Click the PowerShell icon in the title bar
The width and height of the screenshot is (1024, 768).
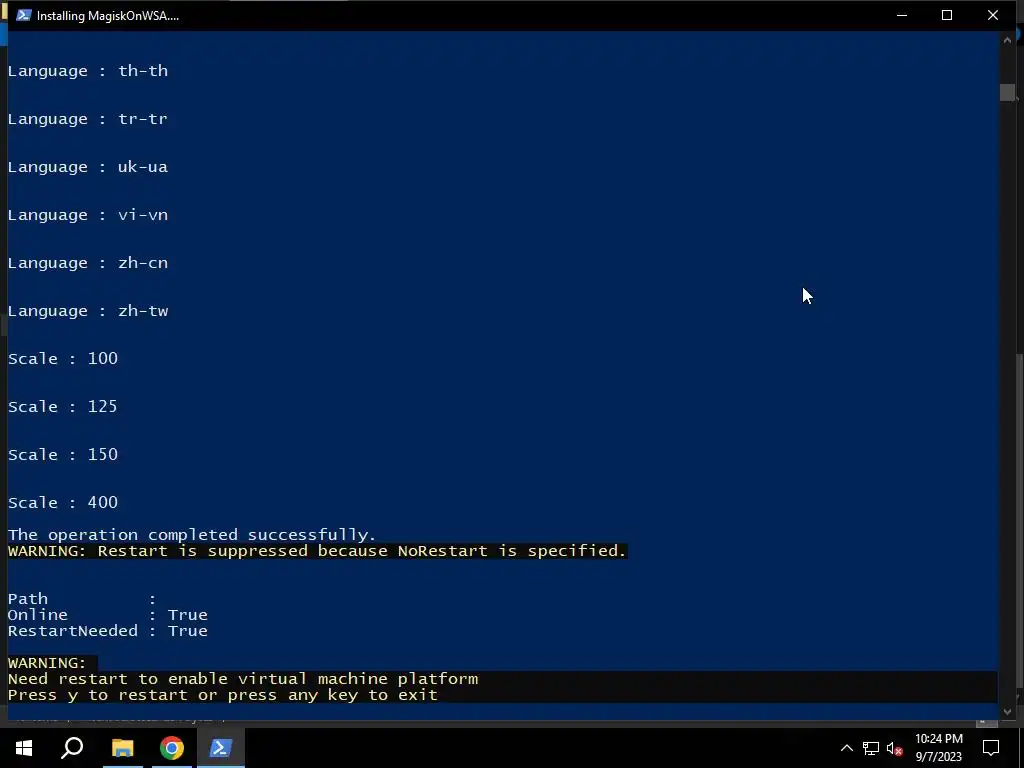click(x=24, y=15)
